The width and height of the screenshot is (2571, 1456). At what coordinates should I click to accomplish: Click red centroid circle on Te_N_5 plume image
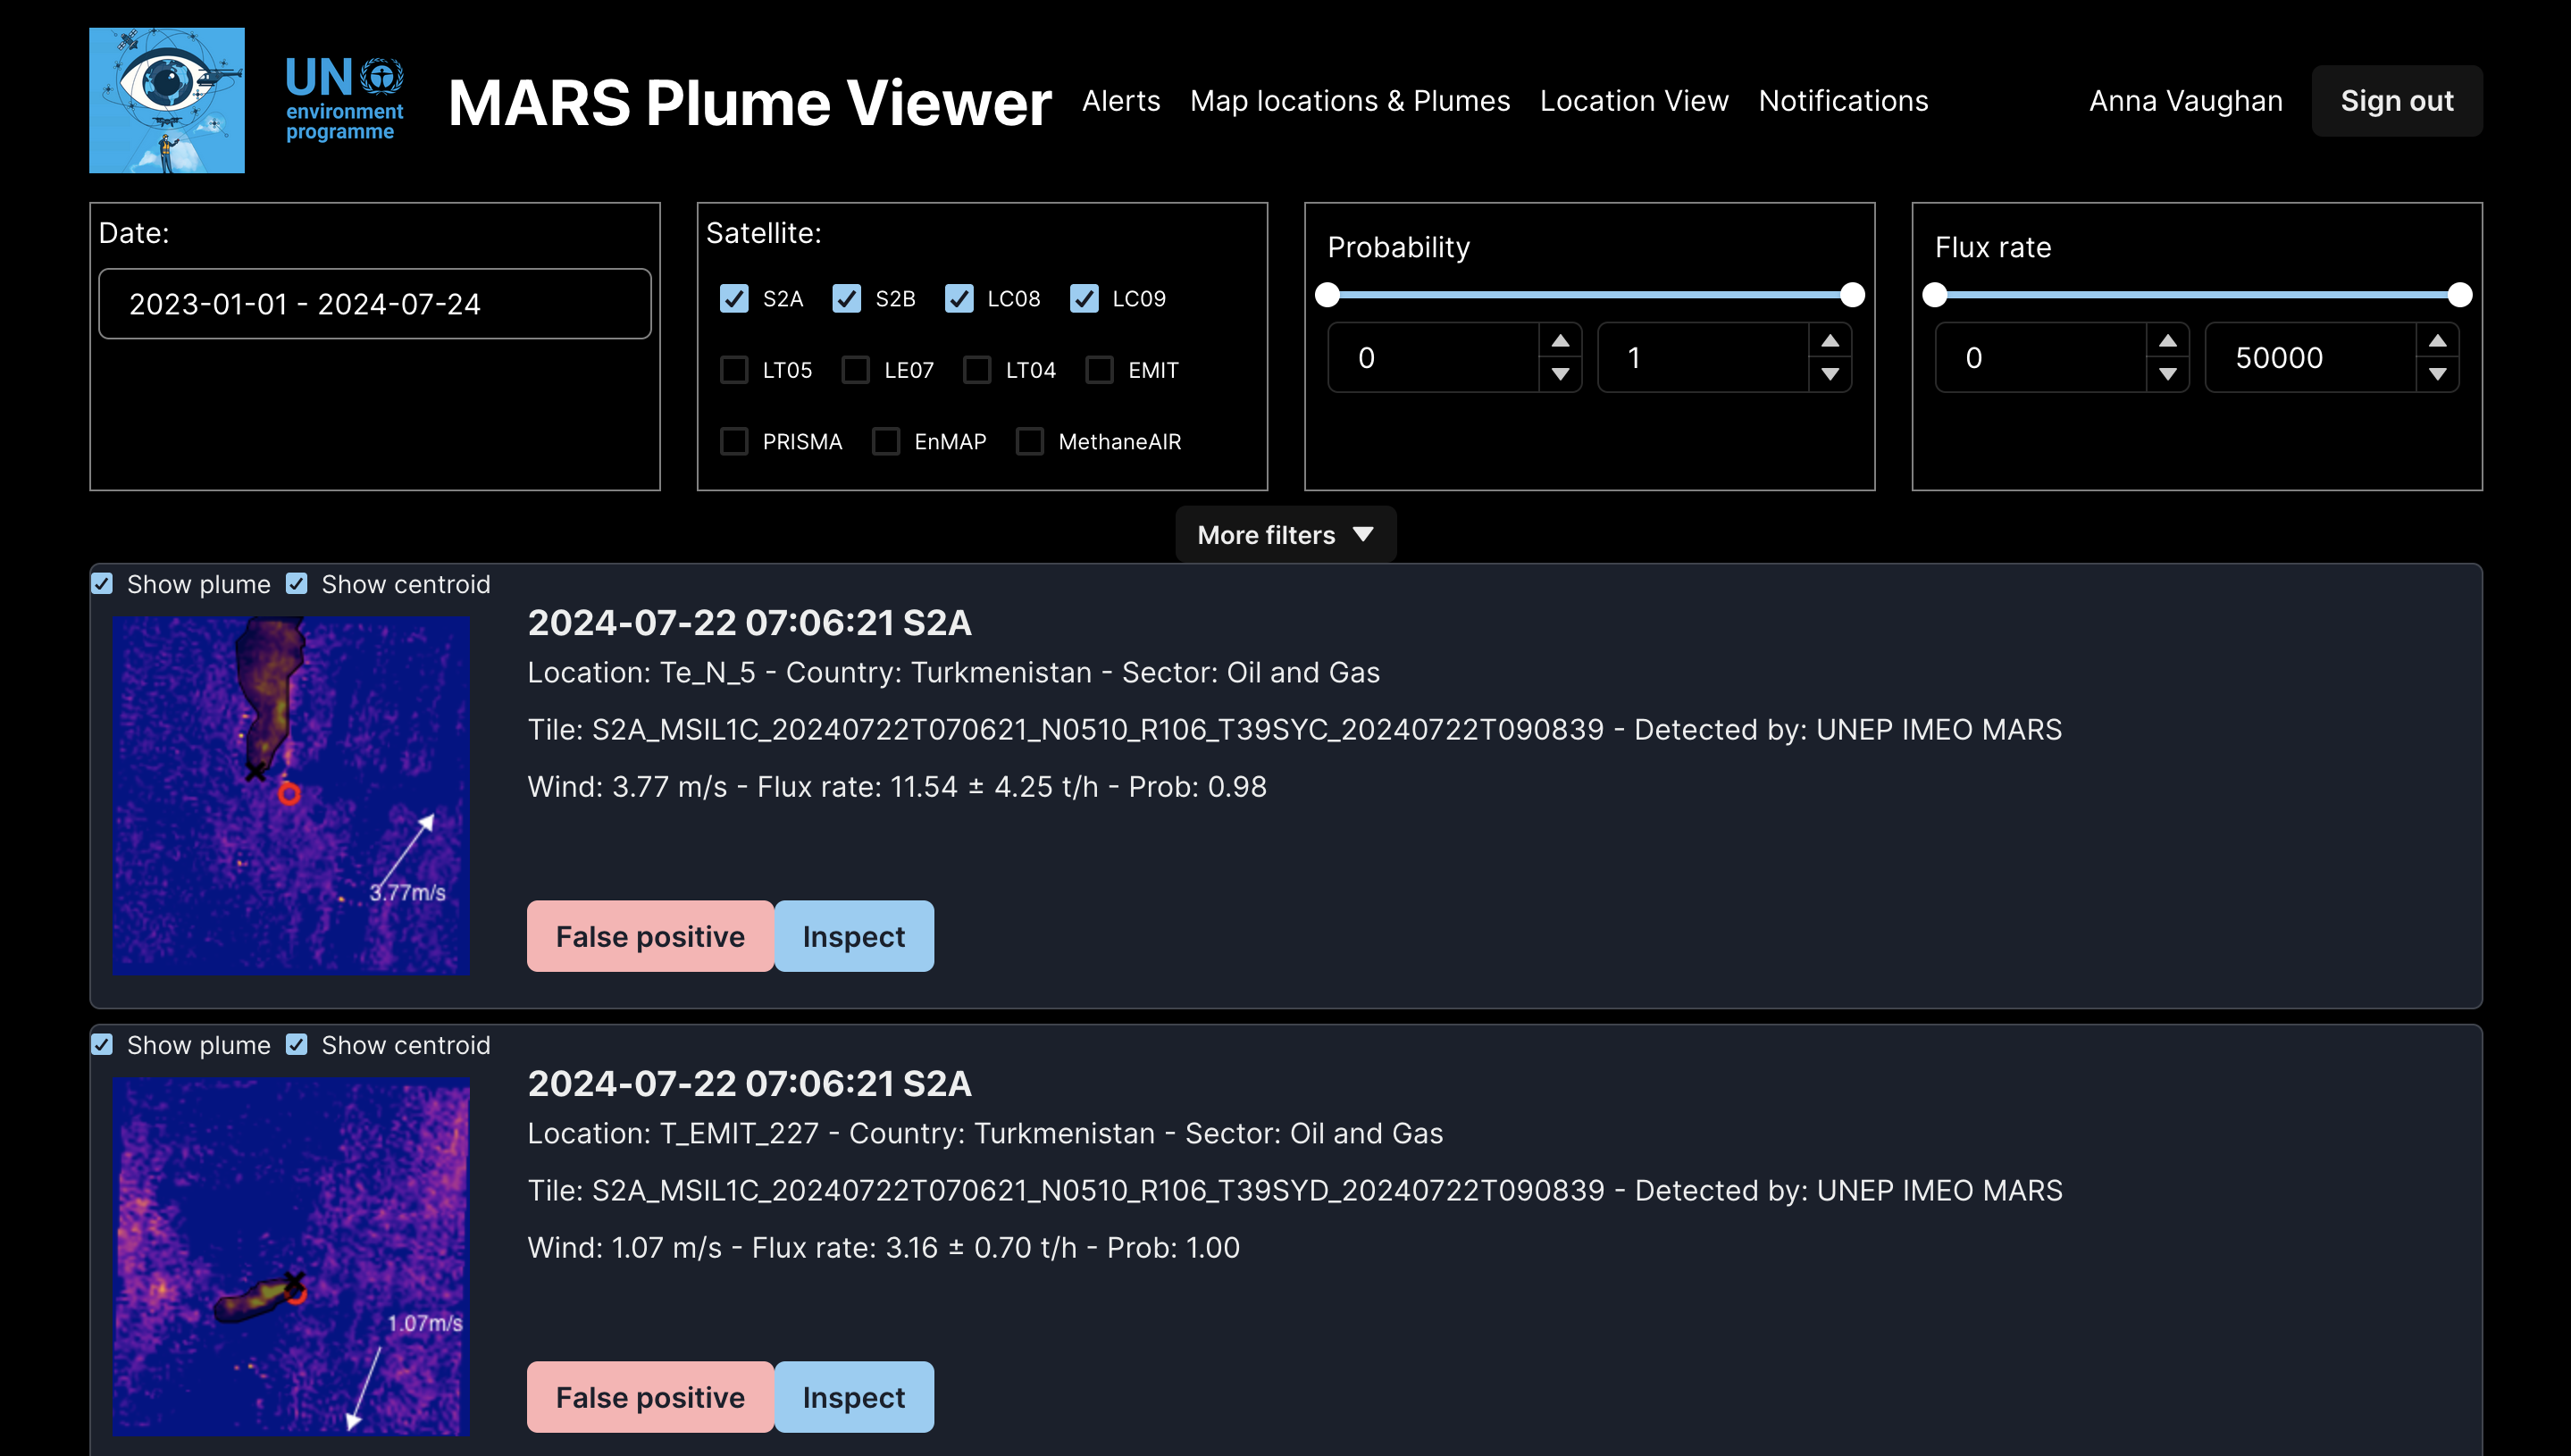click(289, 794)
